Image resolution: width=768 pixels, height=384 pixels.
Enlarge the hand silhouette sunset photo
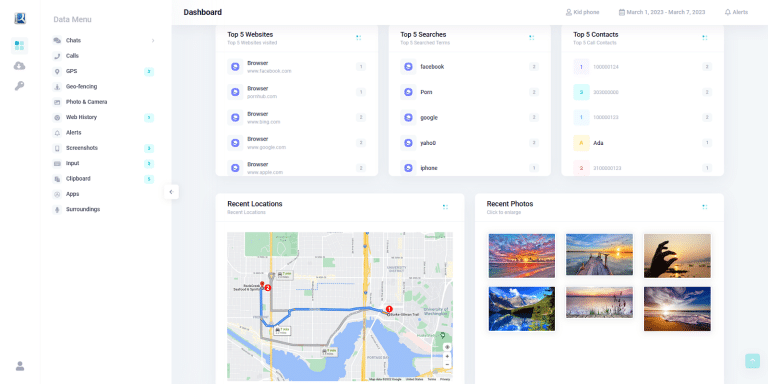pyautogui.click(x=677, y=256)
